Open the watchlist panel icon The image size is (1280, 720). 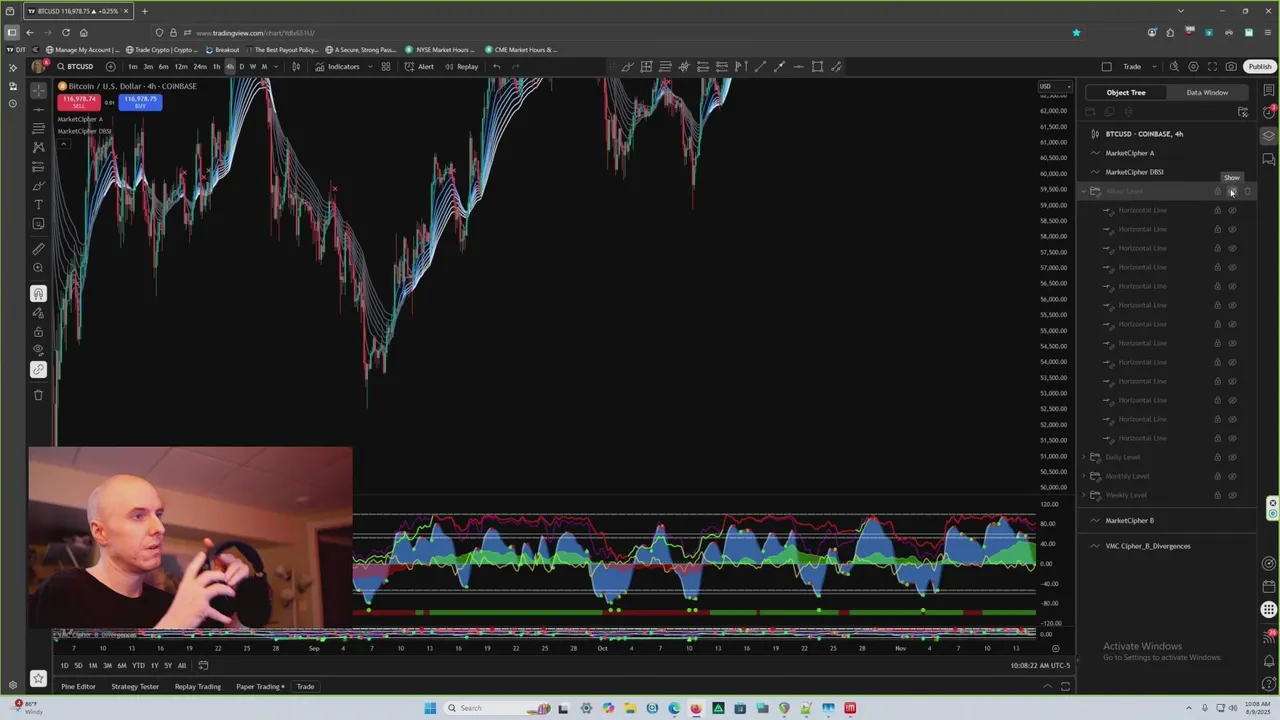click(1269, 90)
